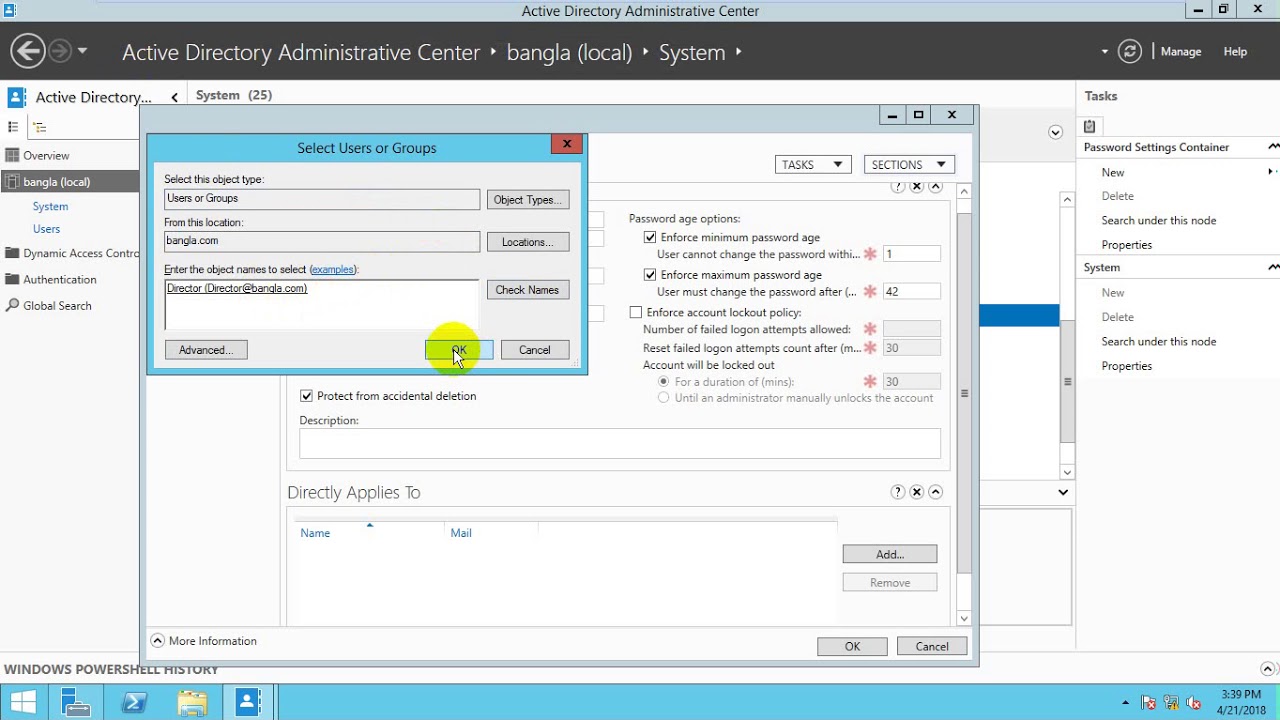Click Add button in Directly Applies To
Screen dimensions: 1280x720
pos(890,554)
